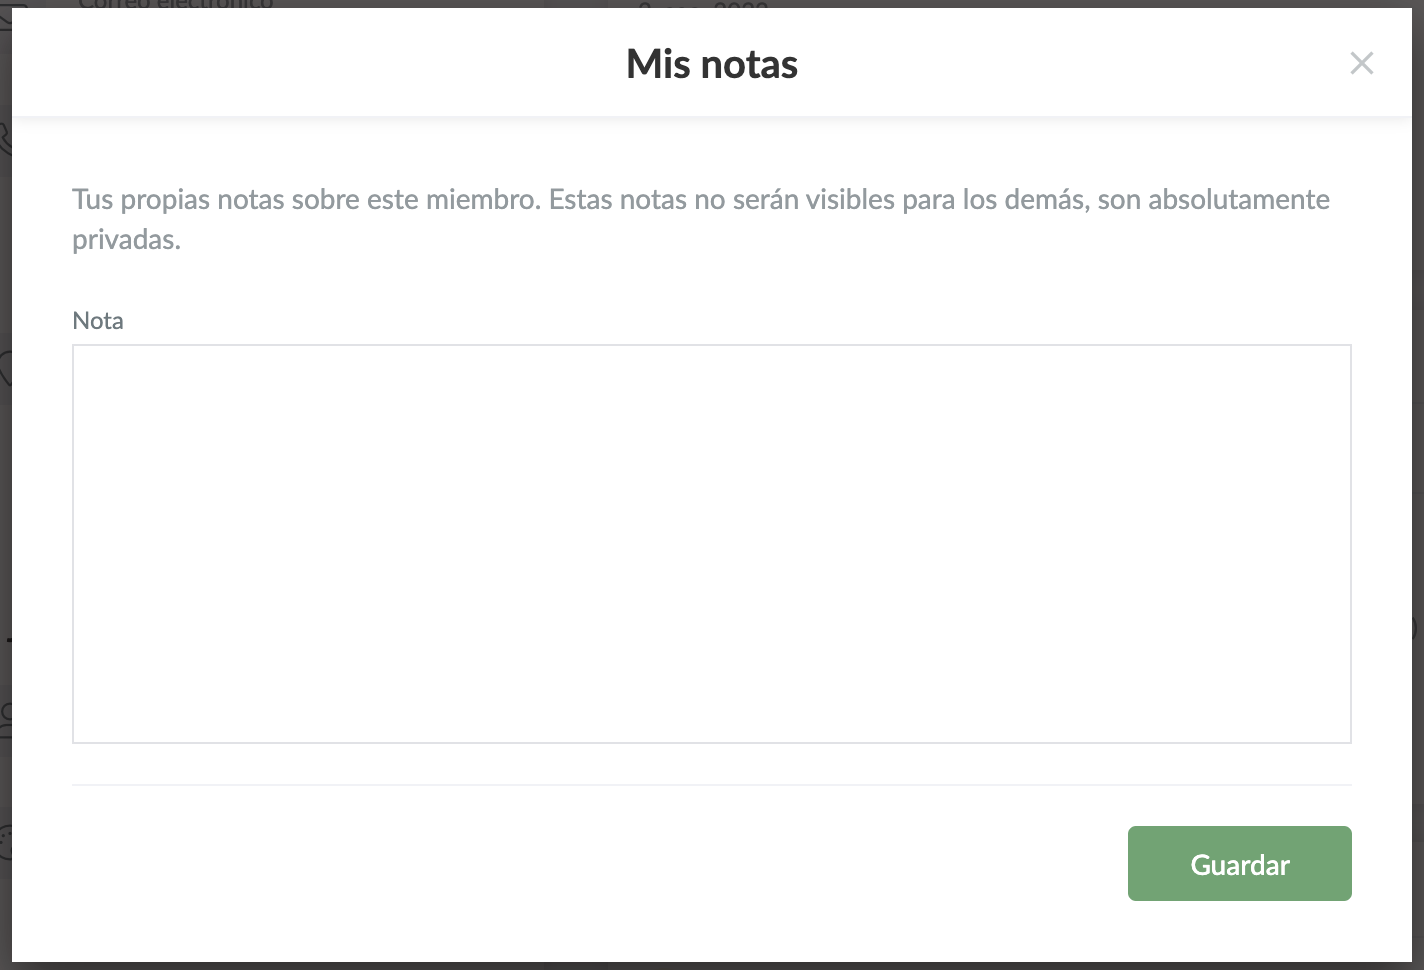Click the Mis notas dialog title
This screenshot has width=1424, height=970.
[712, 64]
